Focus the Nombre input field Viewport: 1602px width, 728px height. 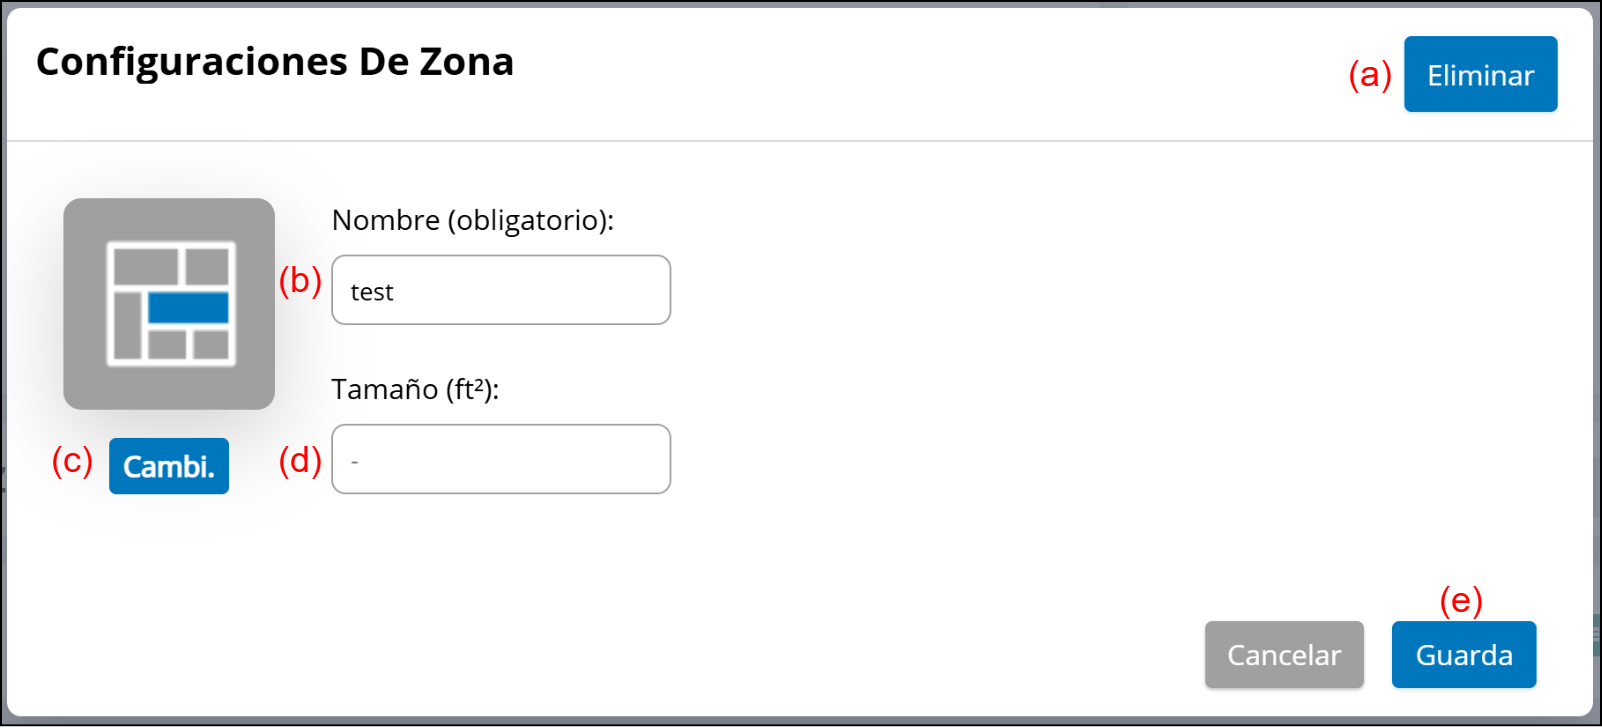(x=500, y=290)
